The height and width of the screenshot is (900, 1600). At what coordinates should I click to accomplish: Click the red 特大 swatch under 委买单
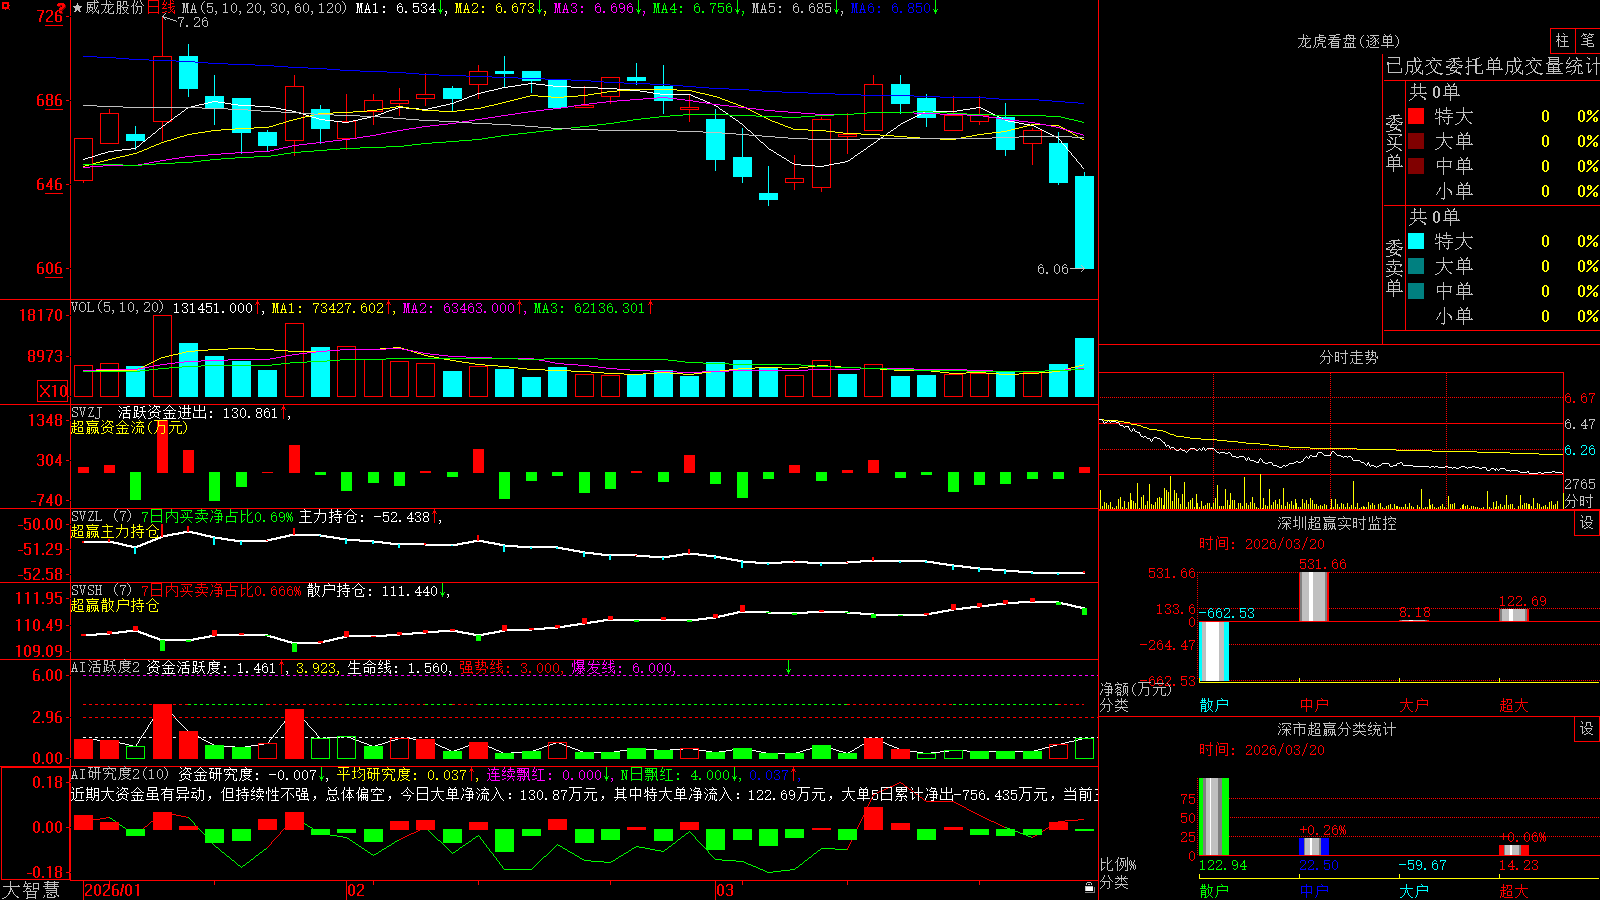(x=1416, y=116)
